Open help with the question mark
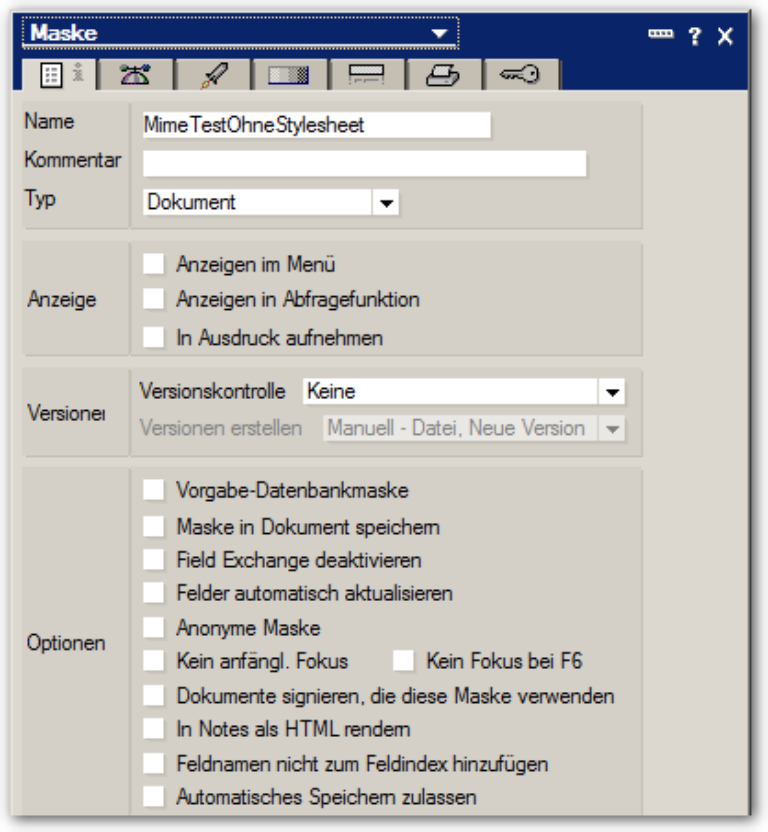Image resolution: width=768 pixels, height=832 pixels. point(695,36)
